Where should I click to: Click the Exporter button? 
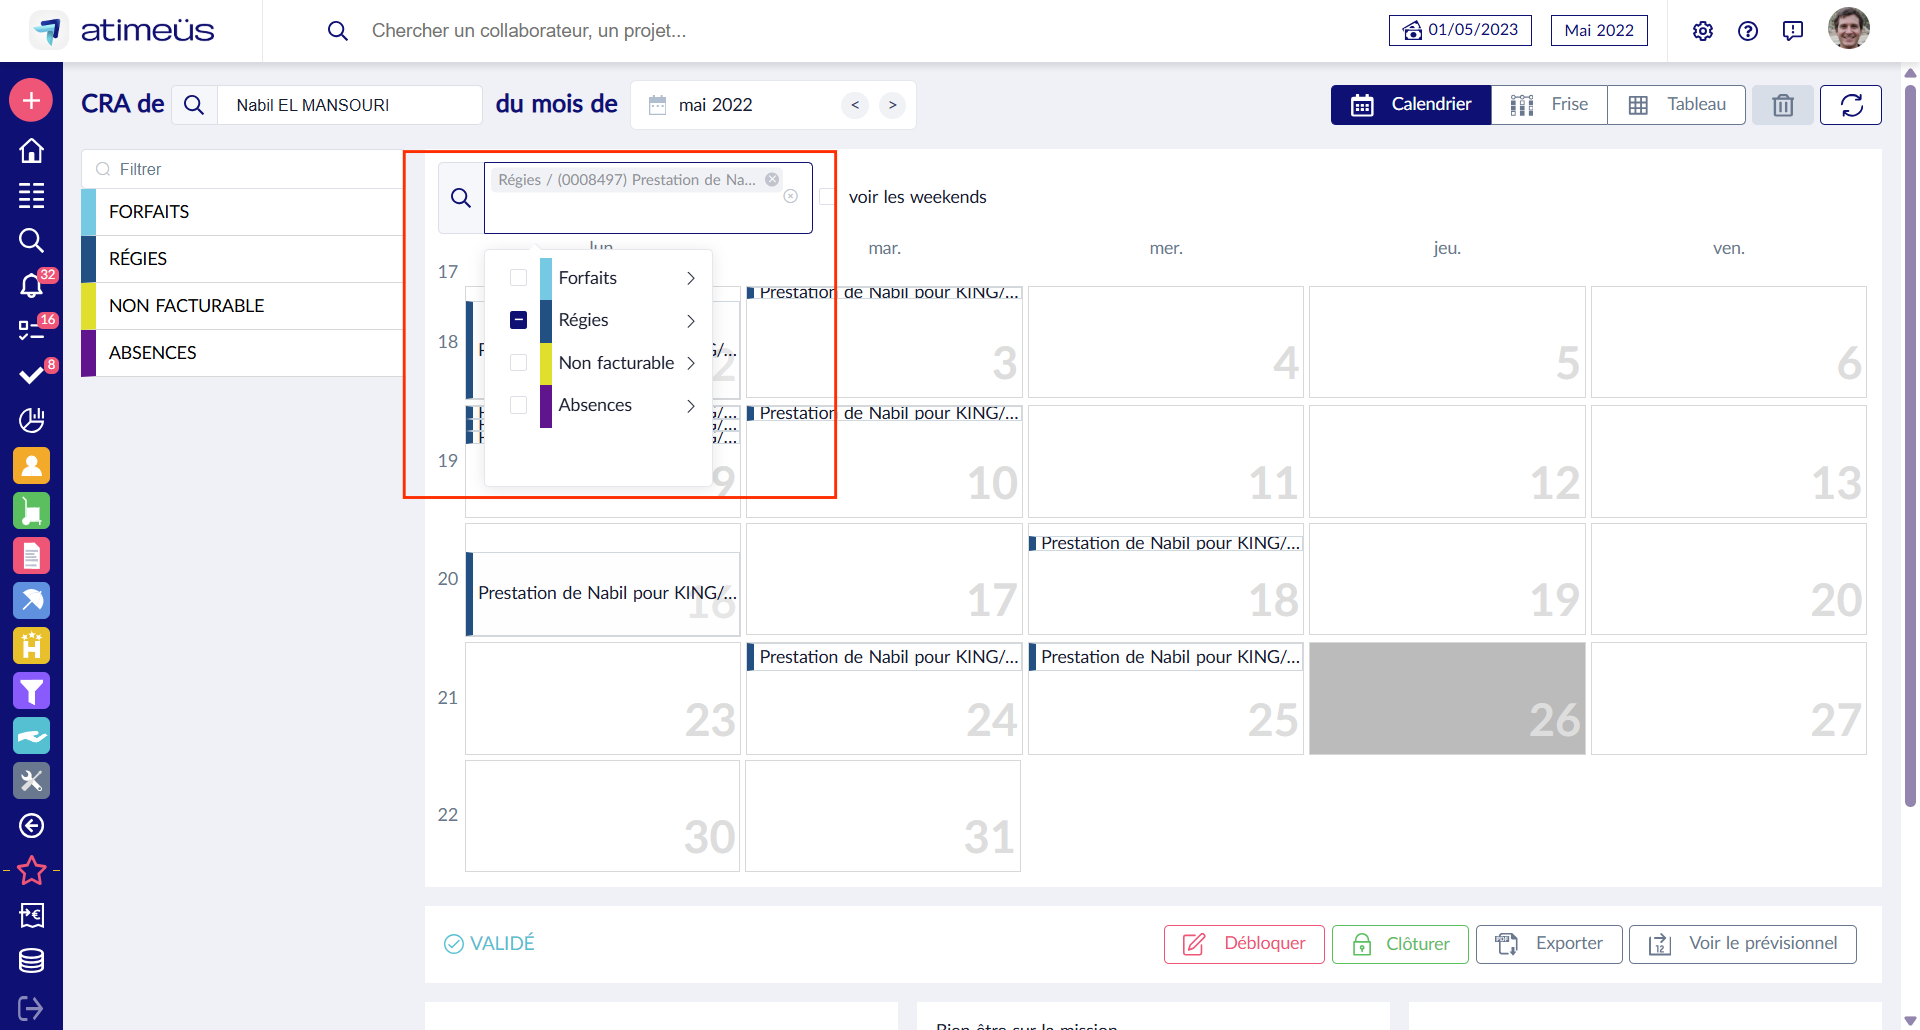(1549, 944)
